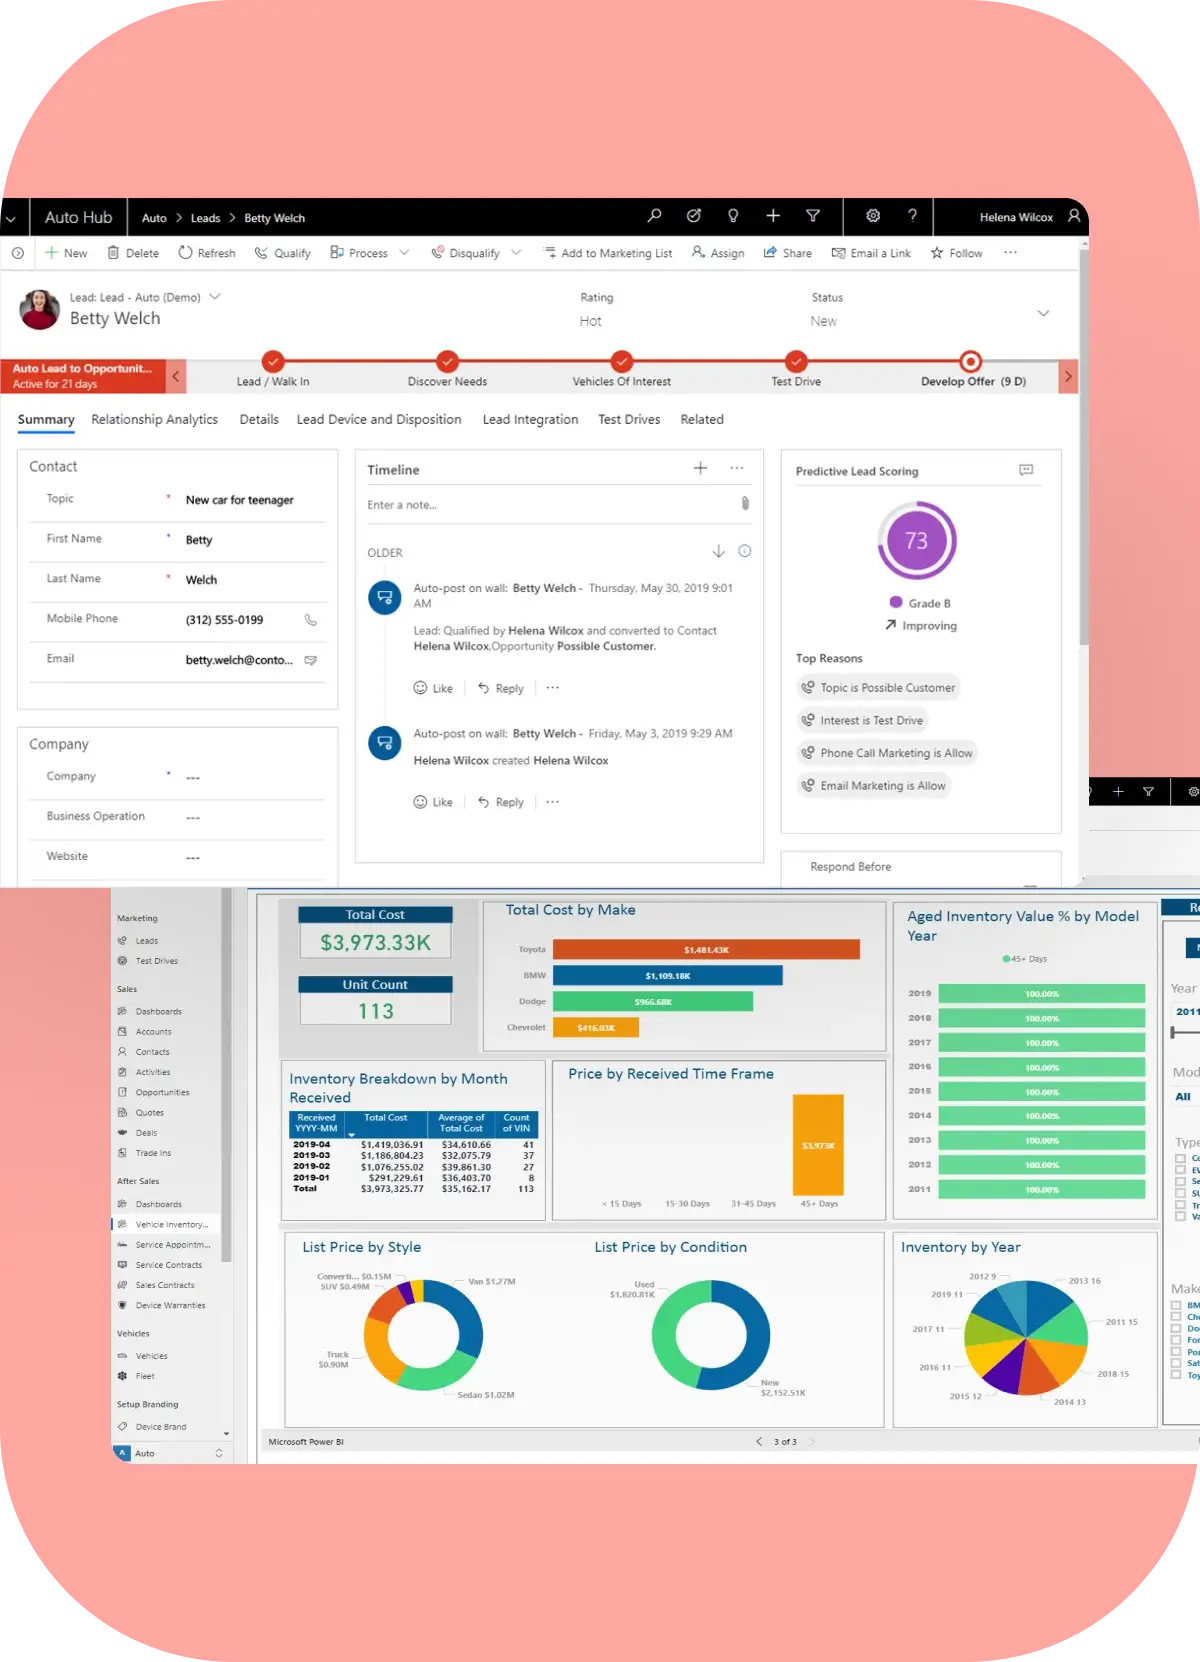Click Email a Link in the command bar
The width and height of the screenshot is (1200, 1662).
pos(871,253)
